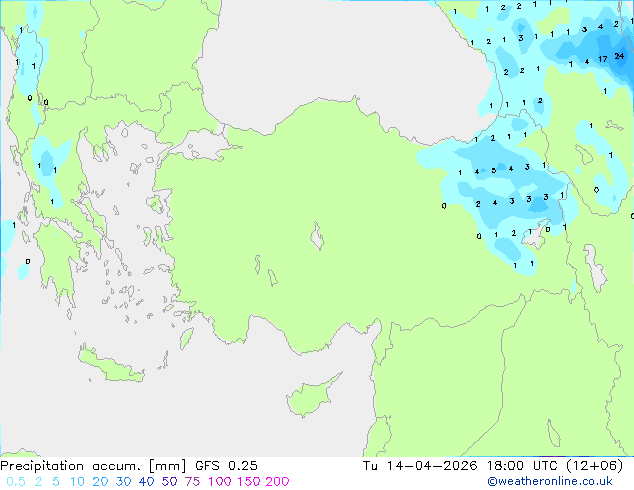The height and width of the screenshot is (490, 634).
Task: Click the 40 legend value
Action: 146,482
